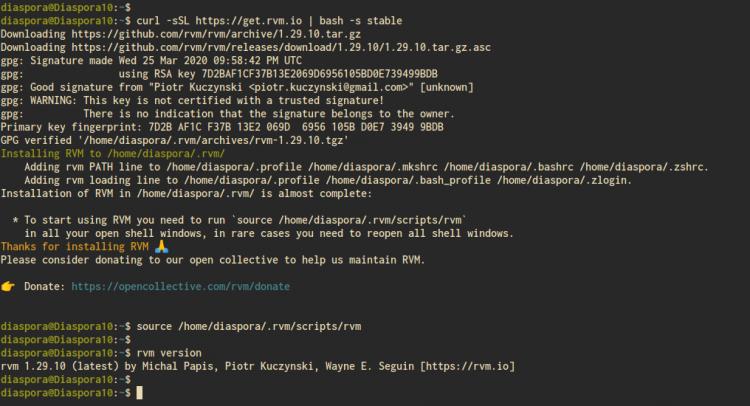Click the terminal cursor block at last prompt
This screenshot has width=750, height=406.
(x=139, y=393)
